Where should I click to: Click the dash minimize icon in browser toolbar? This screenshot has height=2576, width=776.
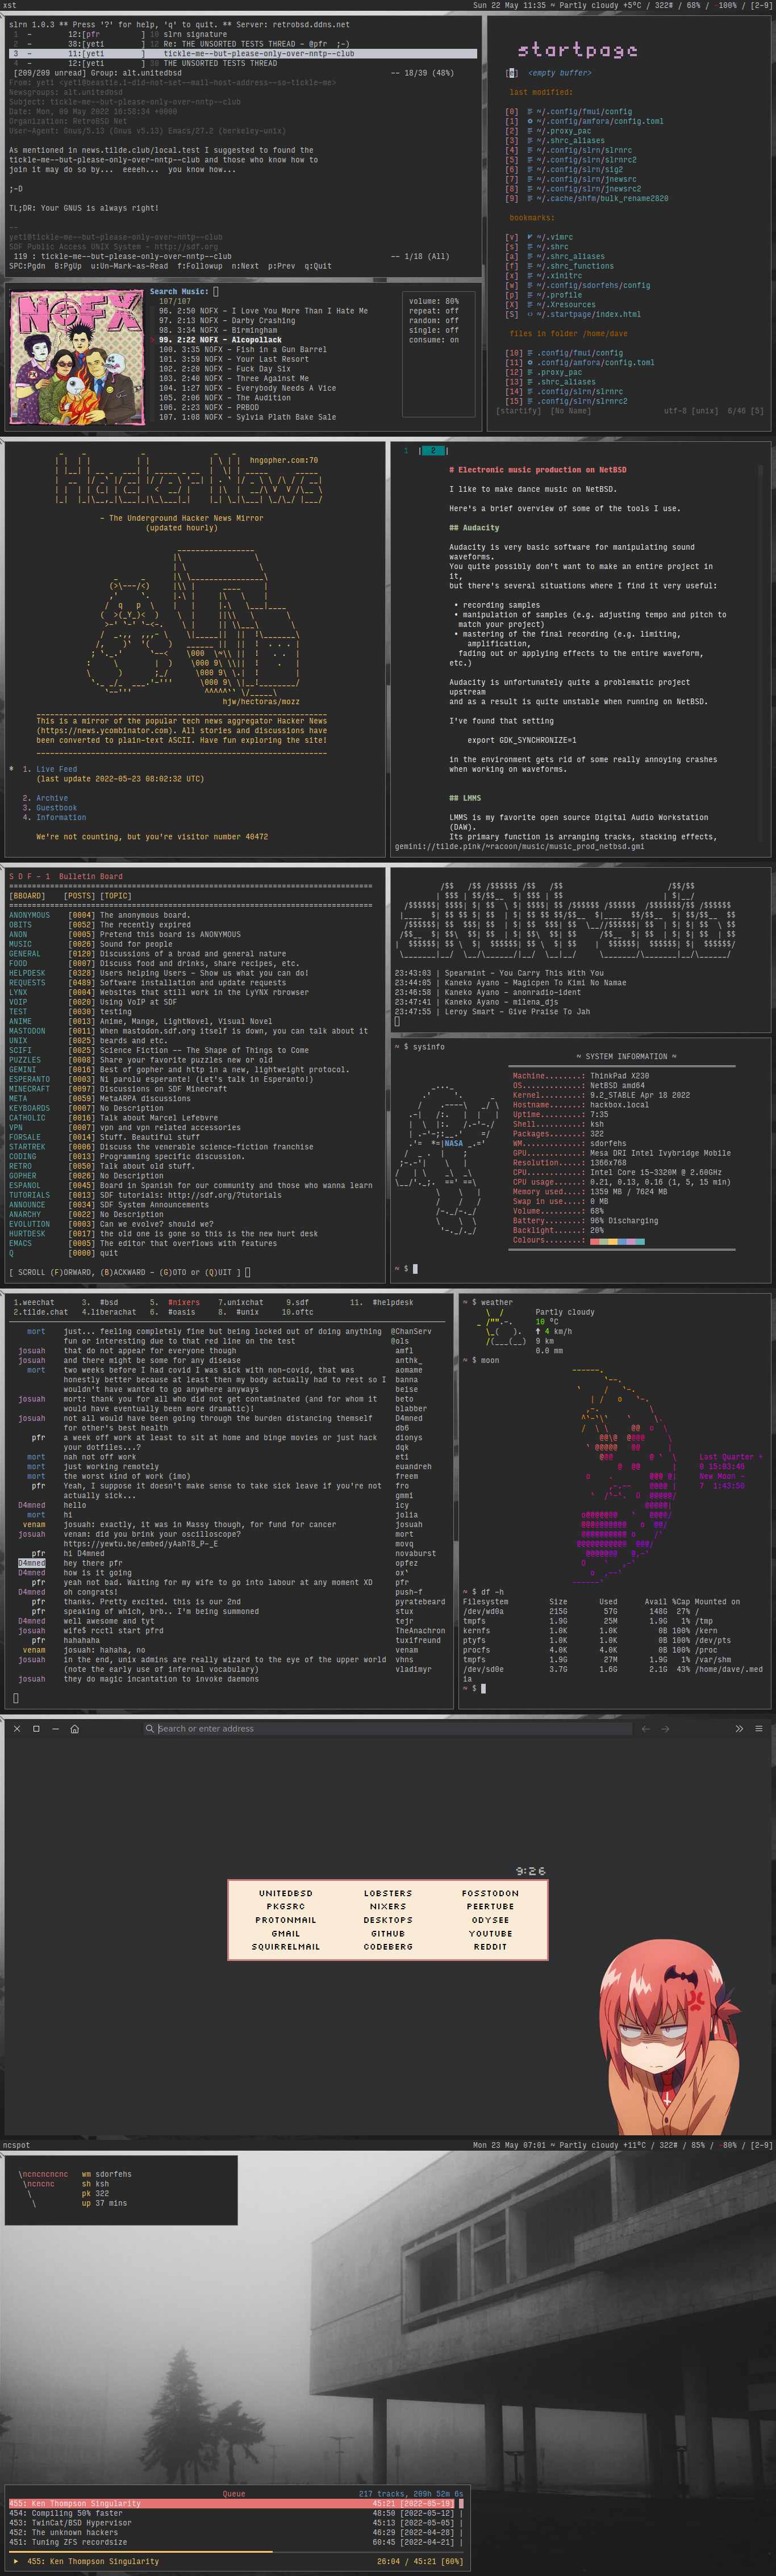pyautogui.click(x=55, y=1728)
